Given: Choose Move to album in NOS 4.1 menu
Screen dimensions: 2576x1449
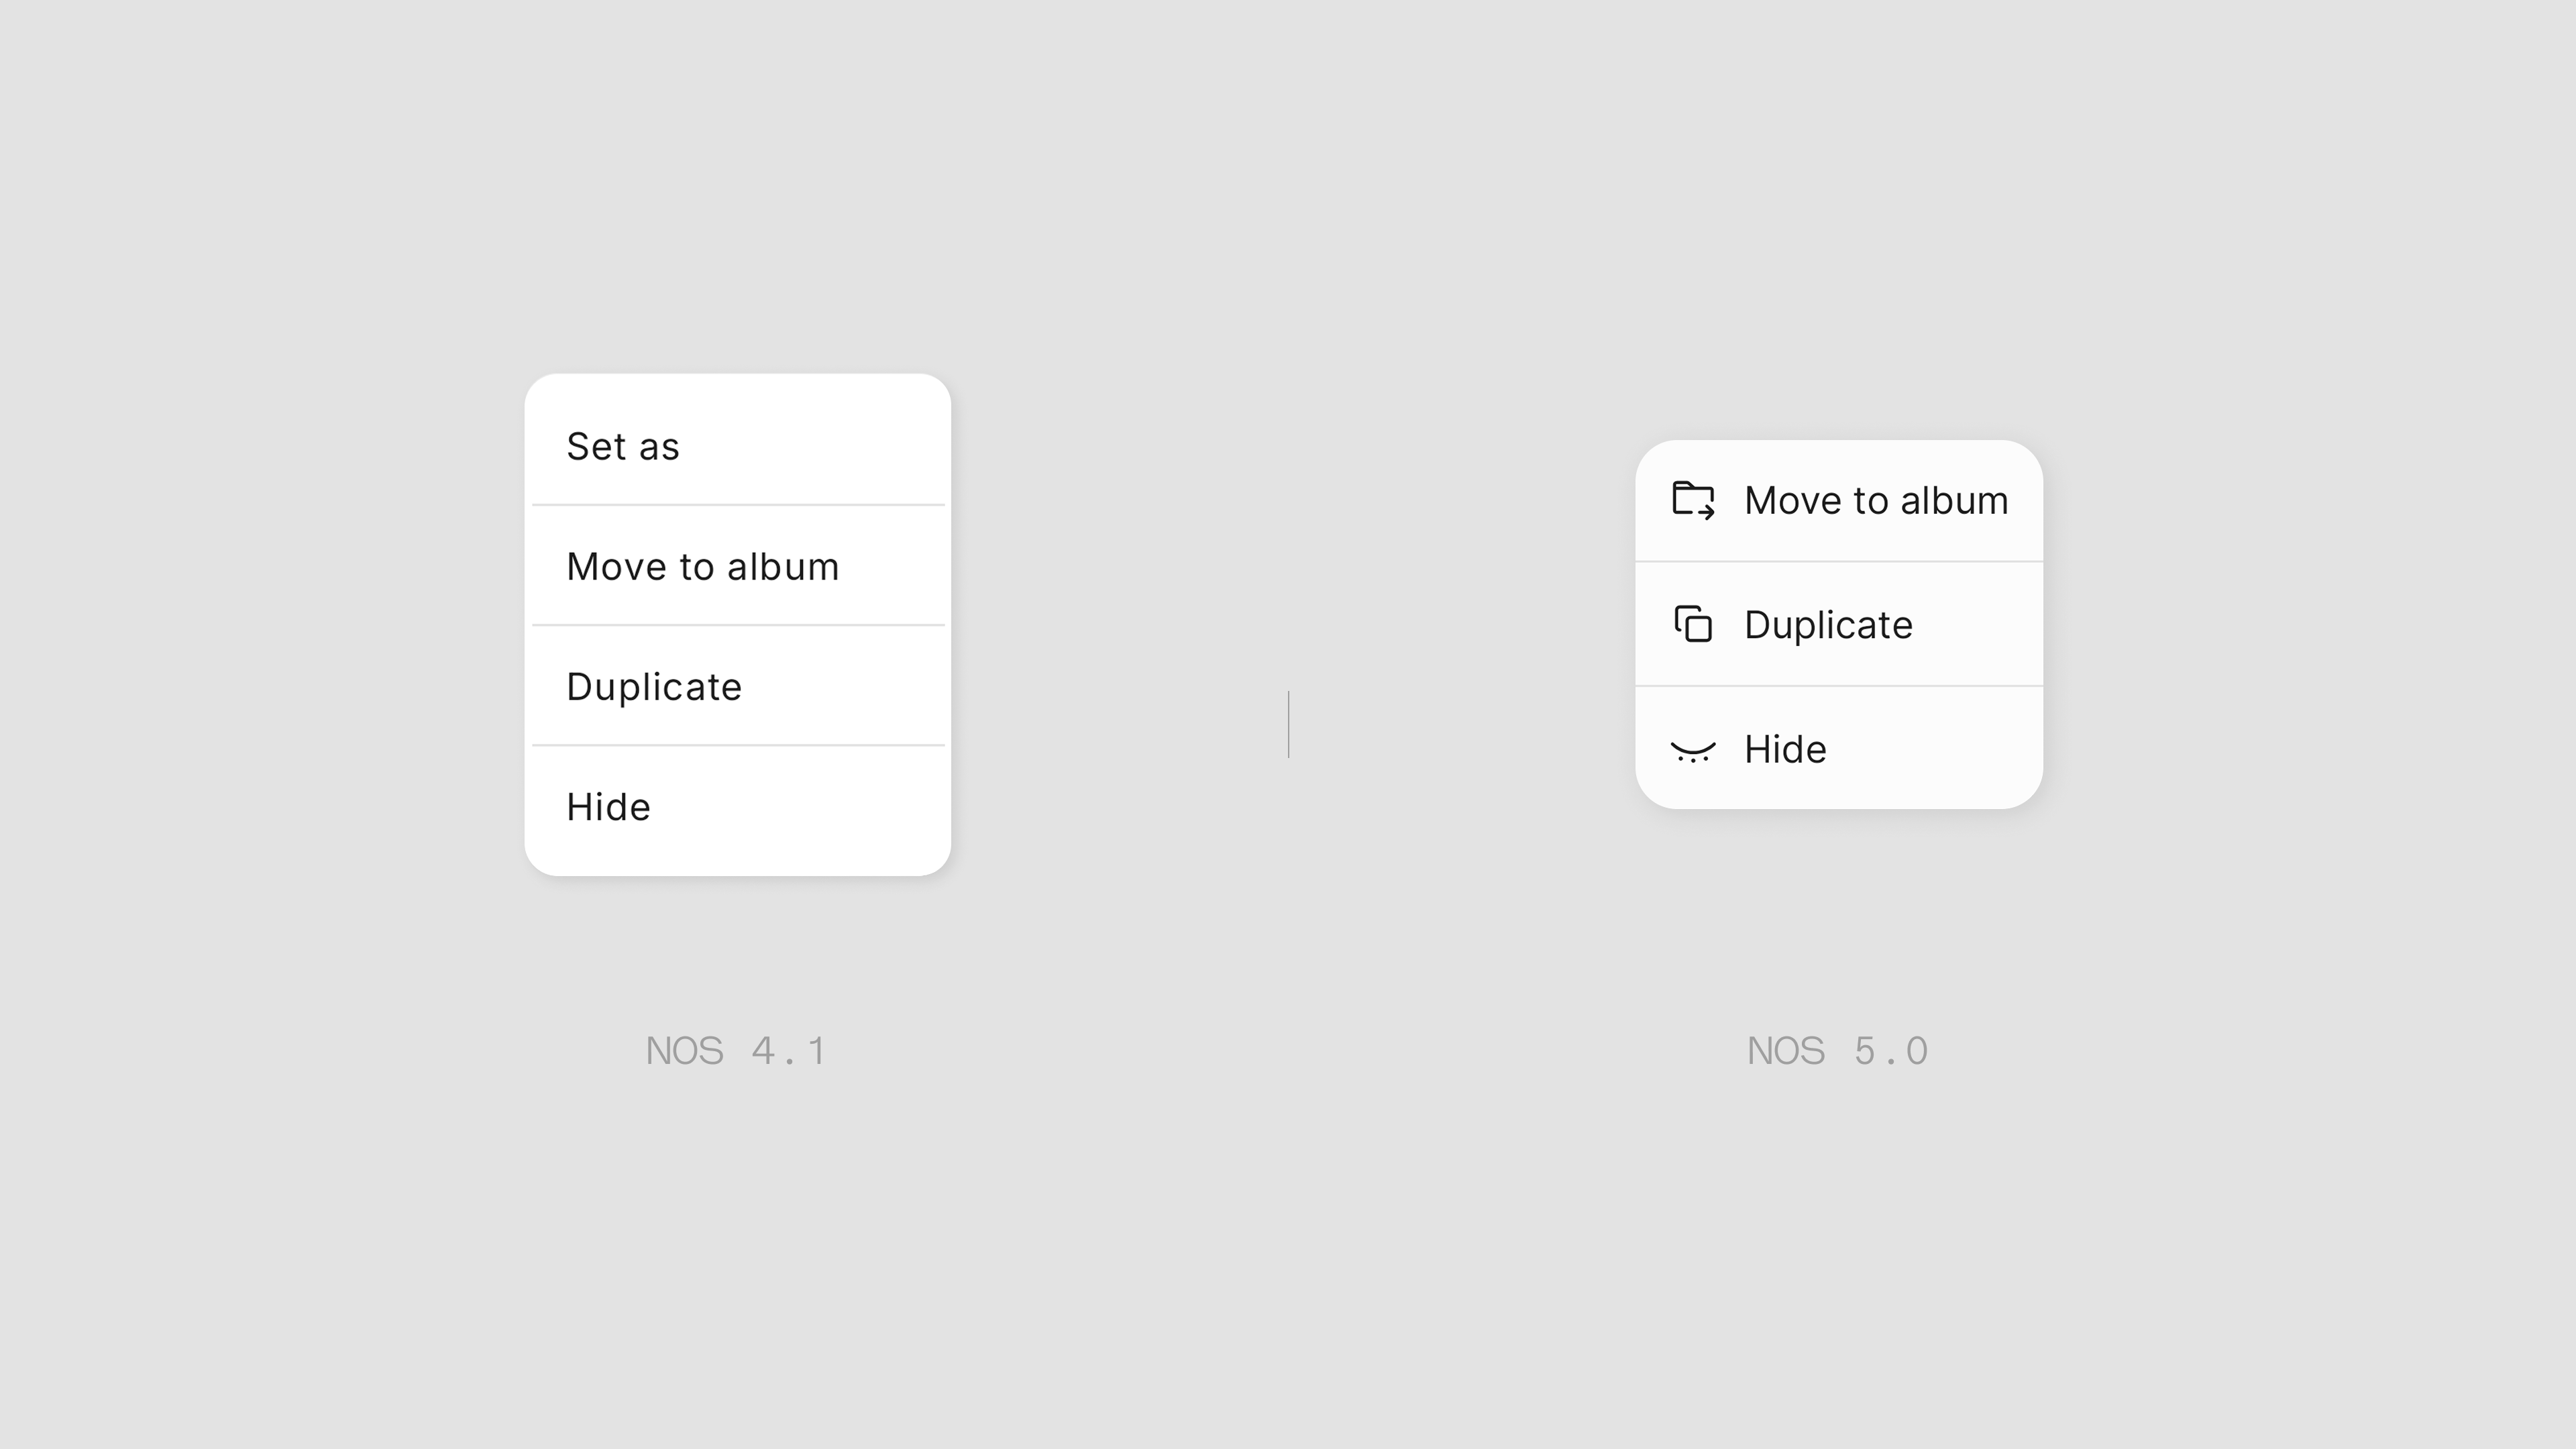Looking at the screenshot, I should coord(737,566).
